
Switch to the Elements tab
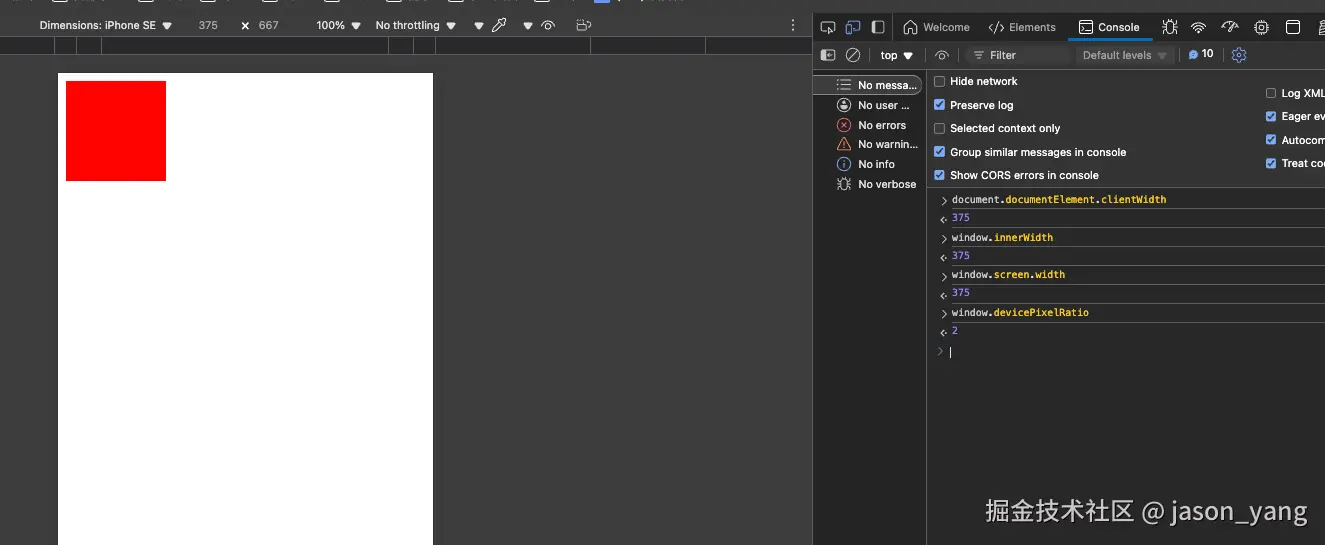1022,27
